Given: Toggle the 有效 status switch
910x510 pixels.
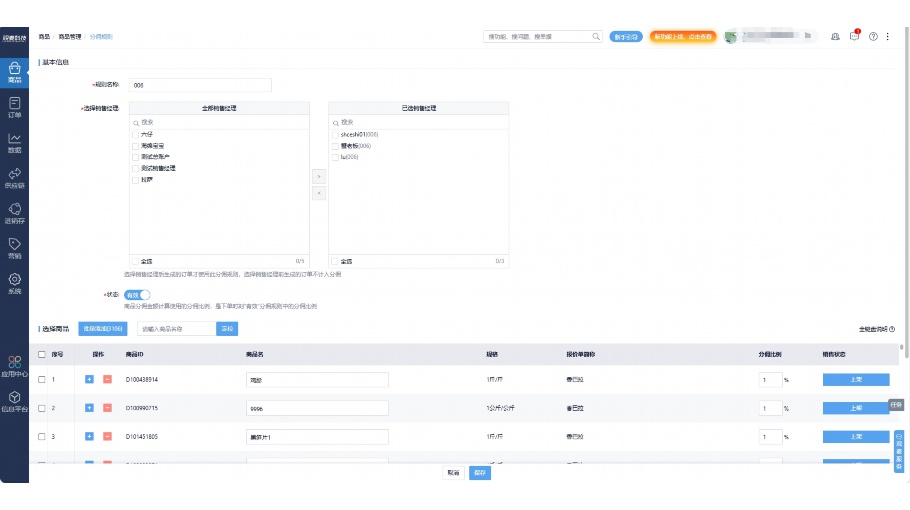Looking at the screenshot, I should 138,295.
